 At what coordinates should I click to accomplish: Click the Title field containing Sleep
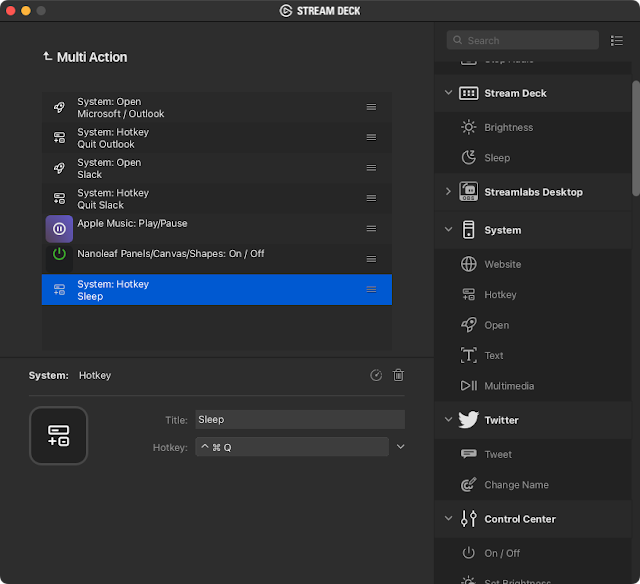(x=300, y=420)
